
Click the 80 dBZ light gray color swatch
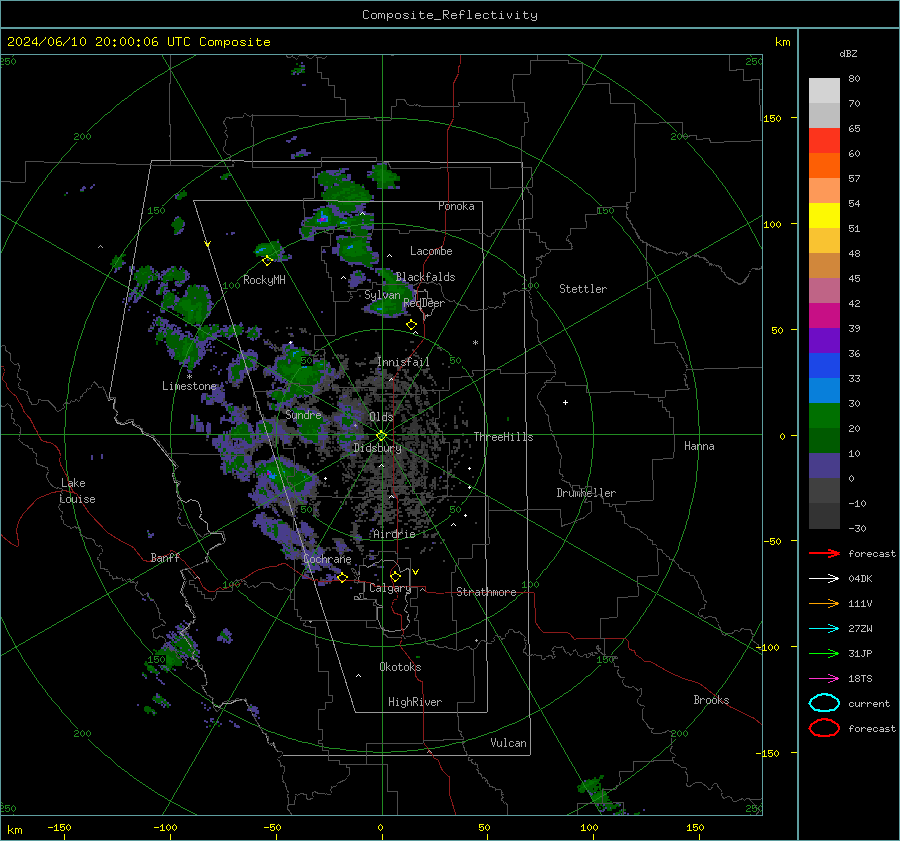[x=824, y=90]
